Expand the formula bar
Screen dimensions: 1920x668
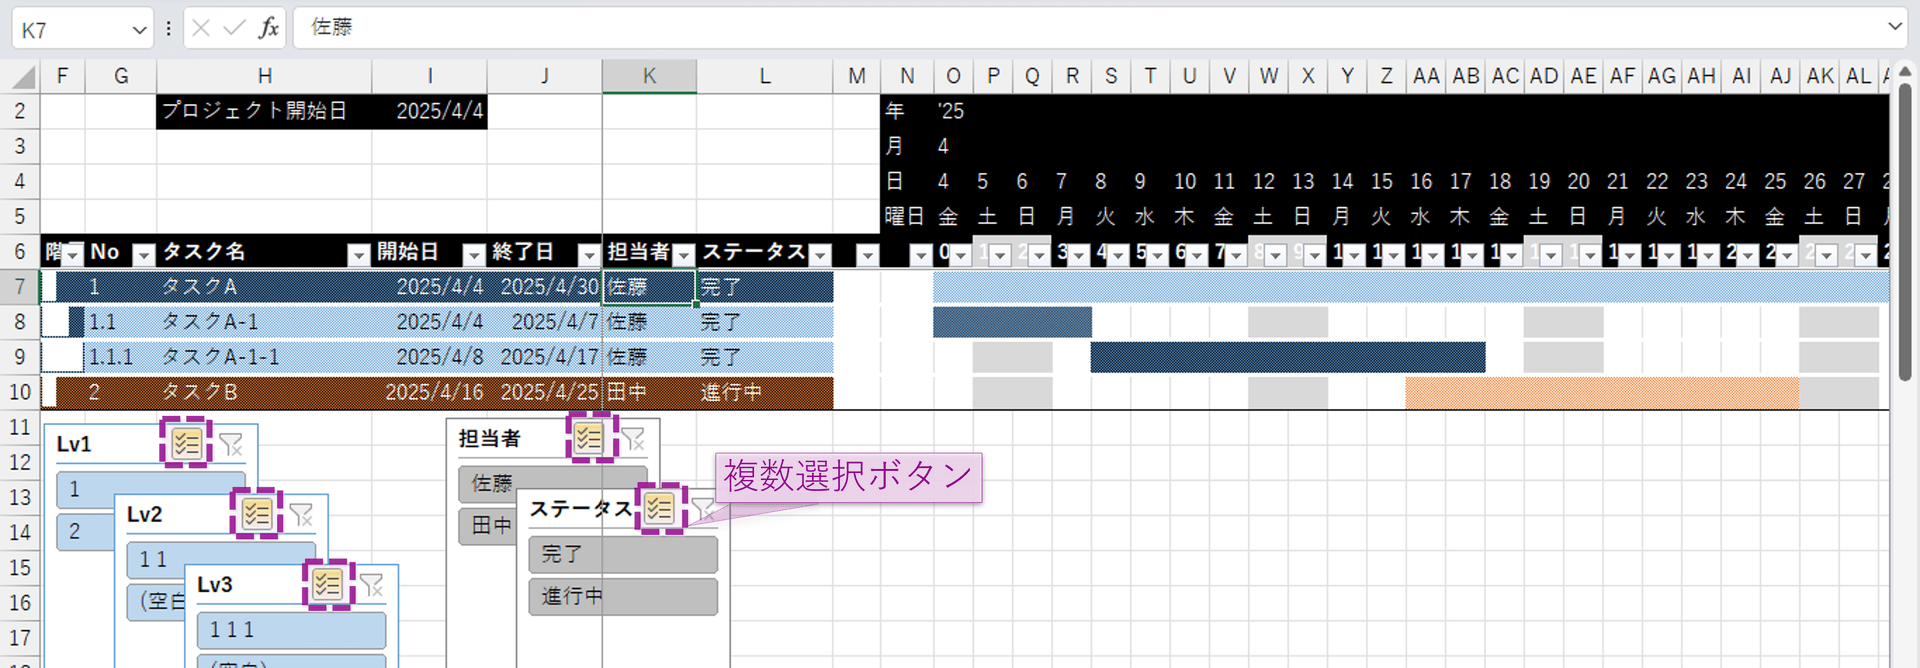1894,27
